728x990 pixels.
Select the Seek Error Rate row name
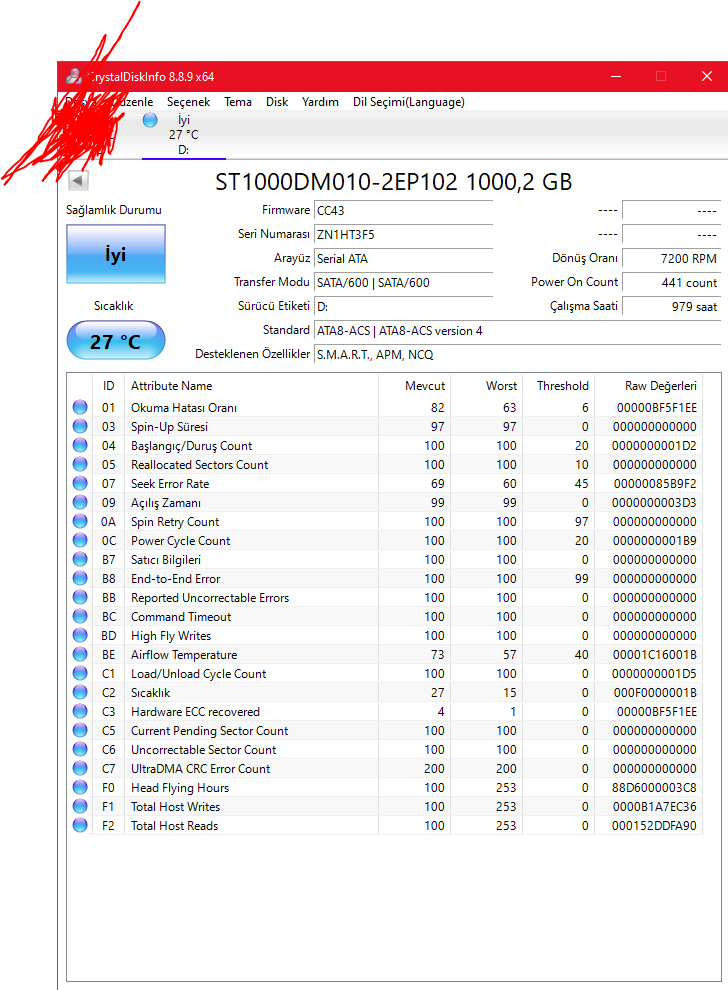pos(170,484)
